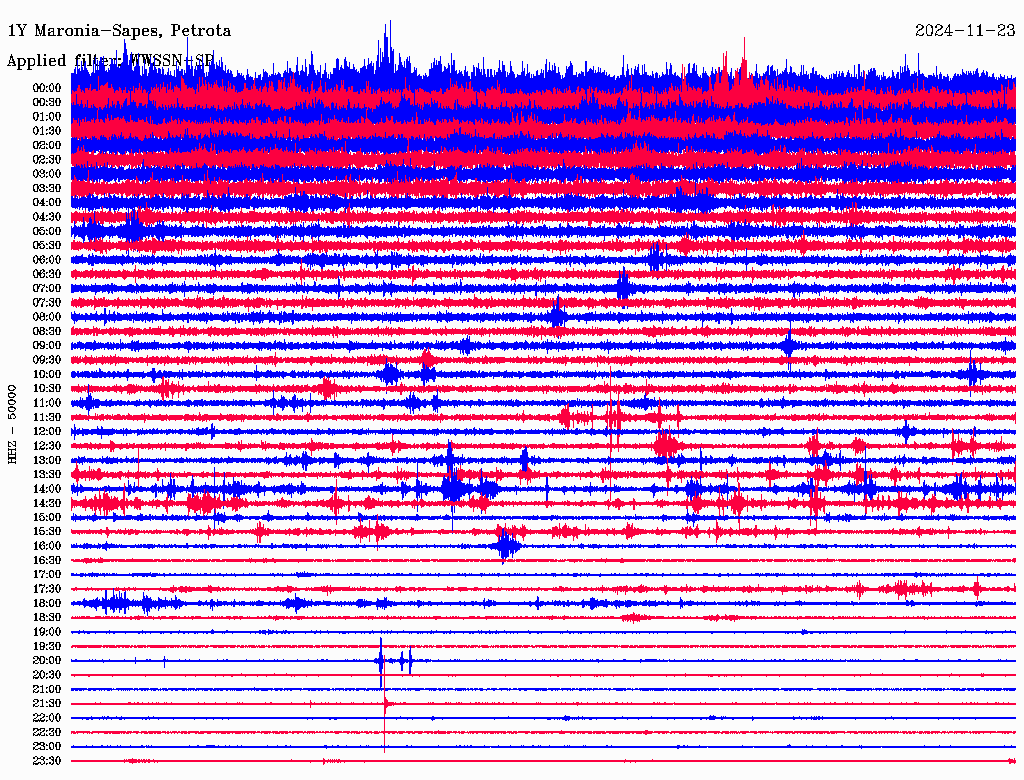This screenshot has width=1024, height=780.
Task: Select the date 2024-11-23 label
Action: 964,31
